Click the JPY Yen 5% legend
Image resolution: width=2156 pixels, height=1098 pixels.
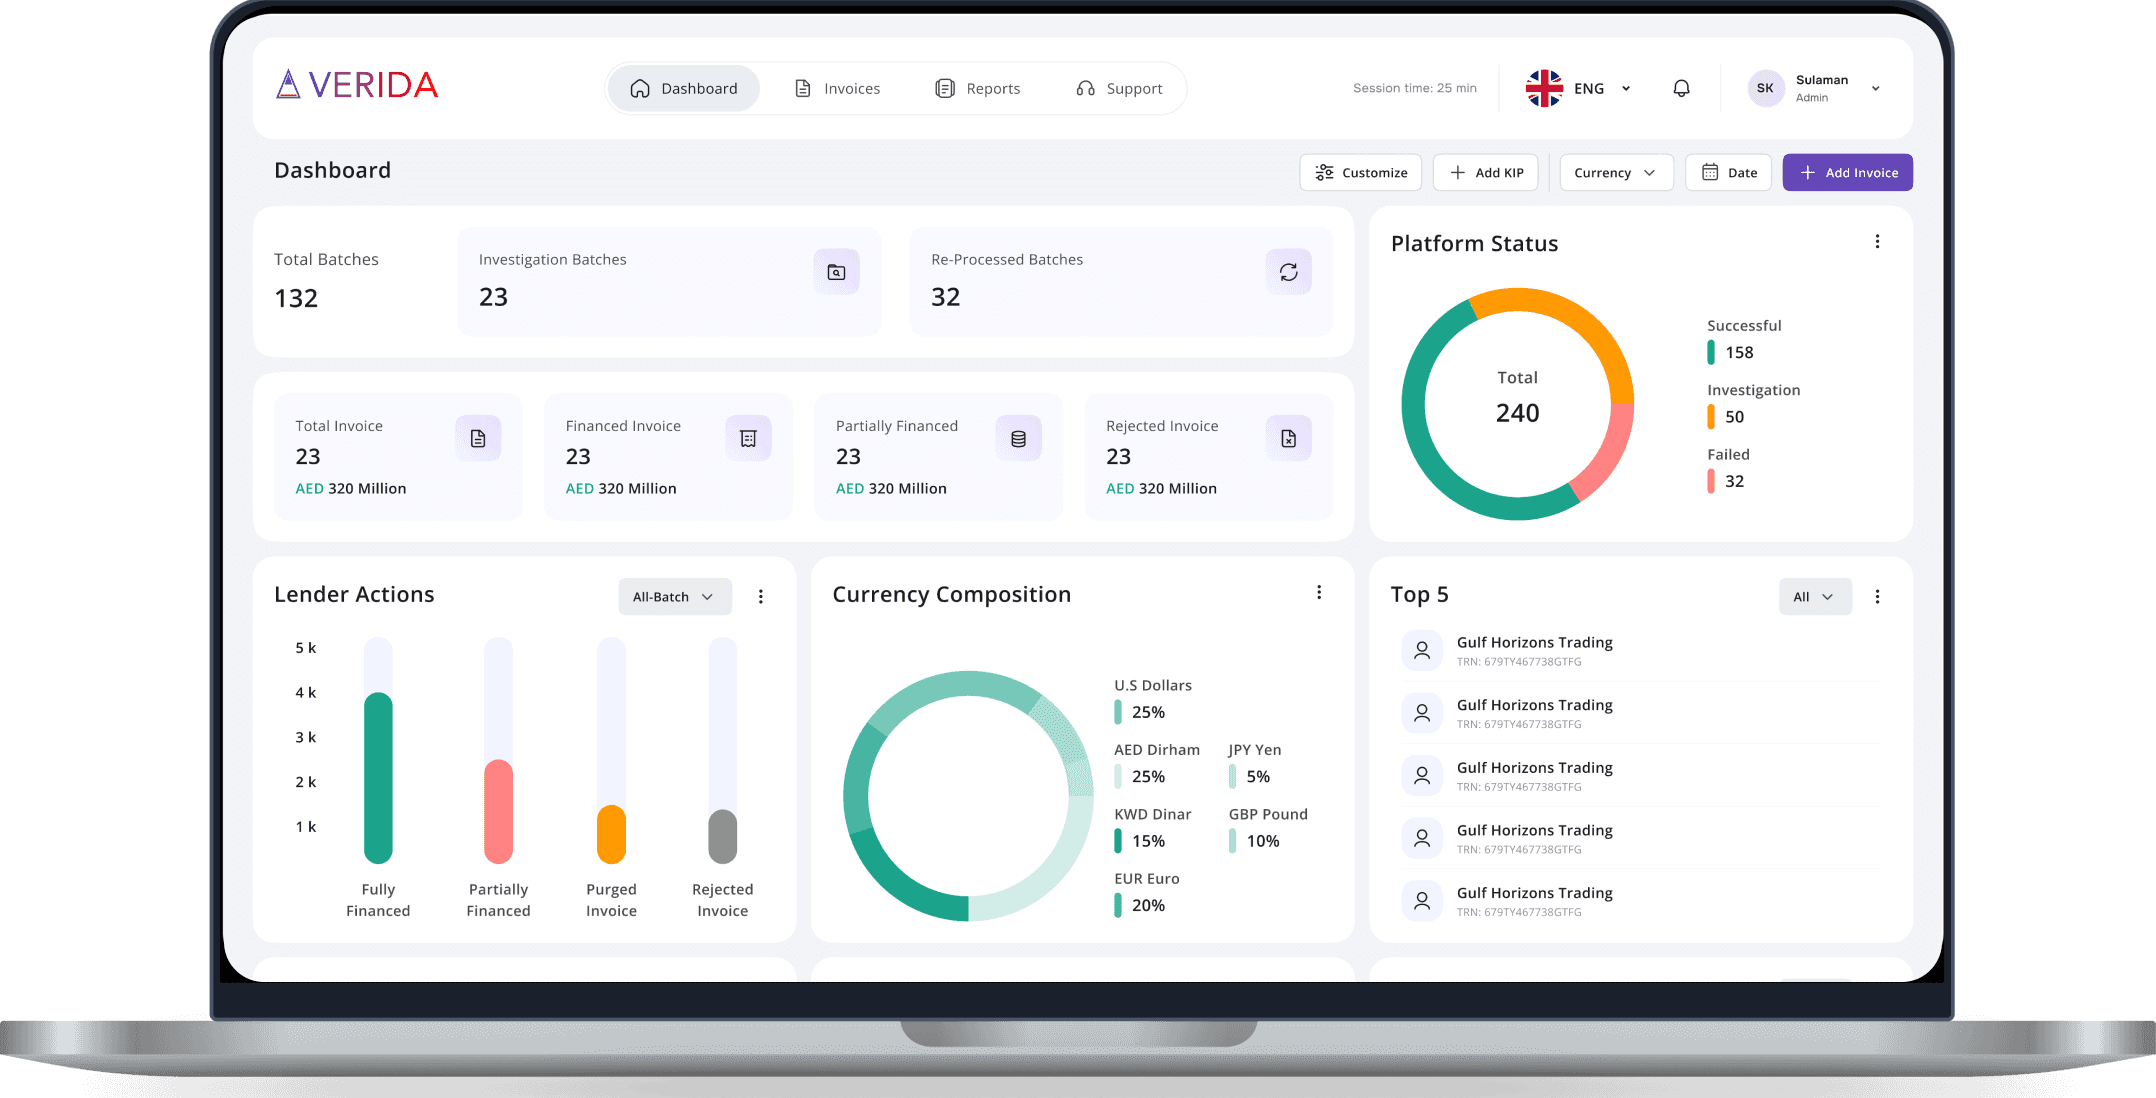[x=1255, y=763]
